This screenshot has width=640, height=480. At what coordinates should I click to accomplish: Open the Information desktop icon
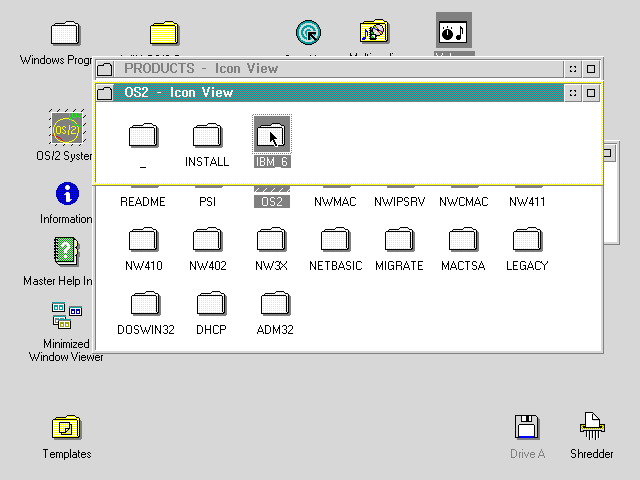pos(67,193)
